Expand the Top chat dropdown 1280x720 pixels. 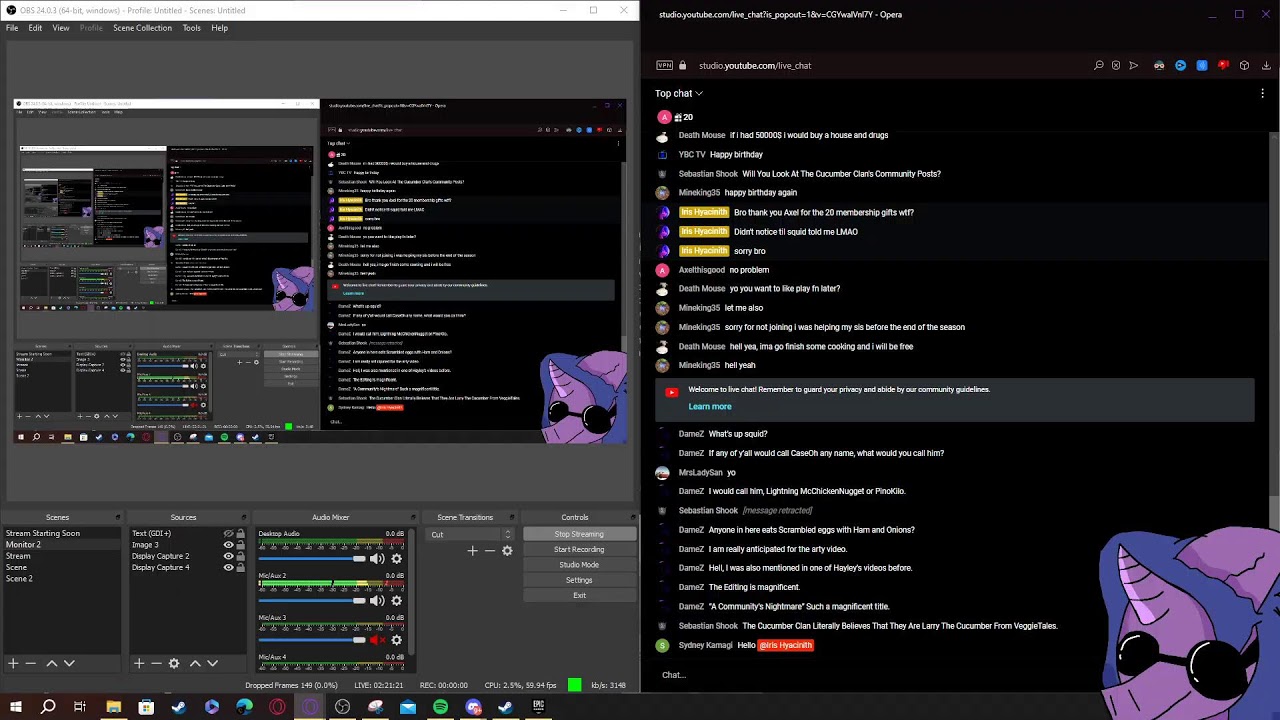point(679,93)
